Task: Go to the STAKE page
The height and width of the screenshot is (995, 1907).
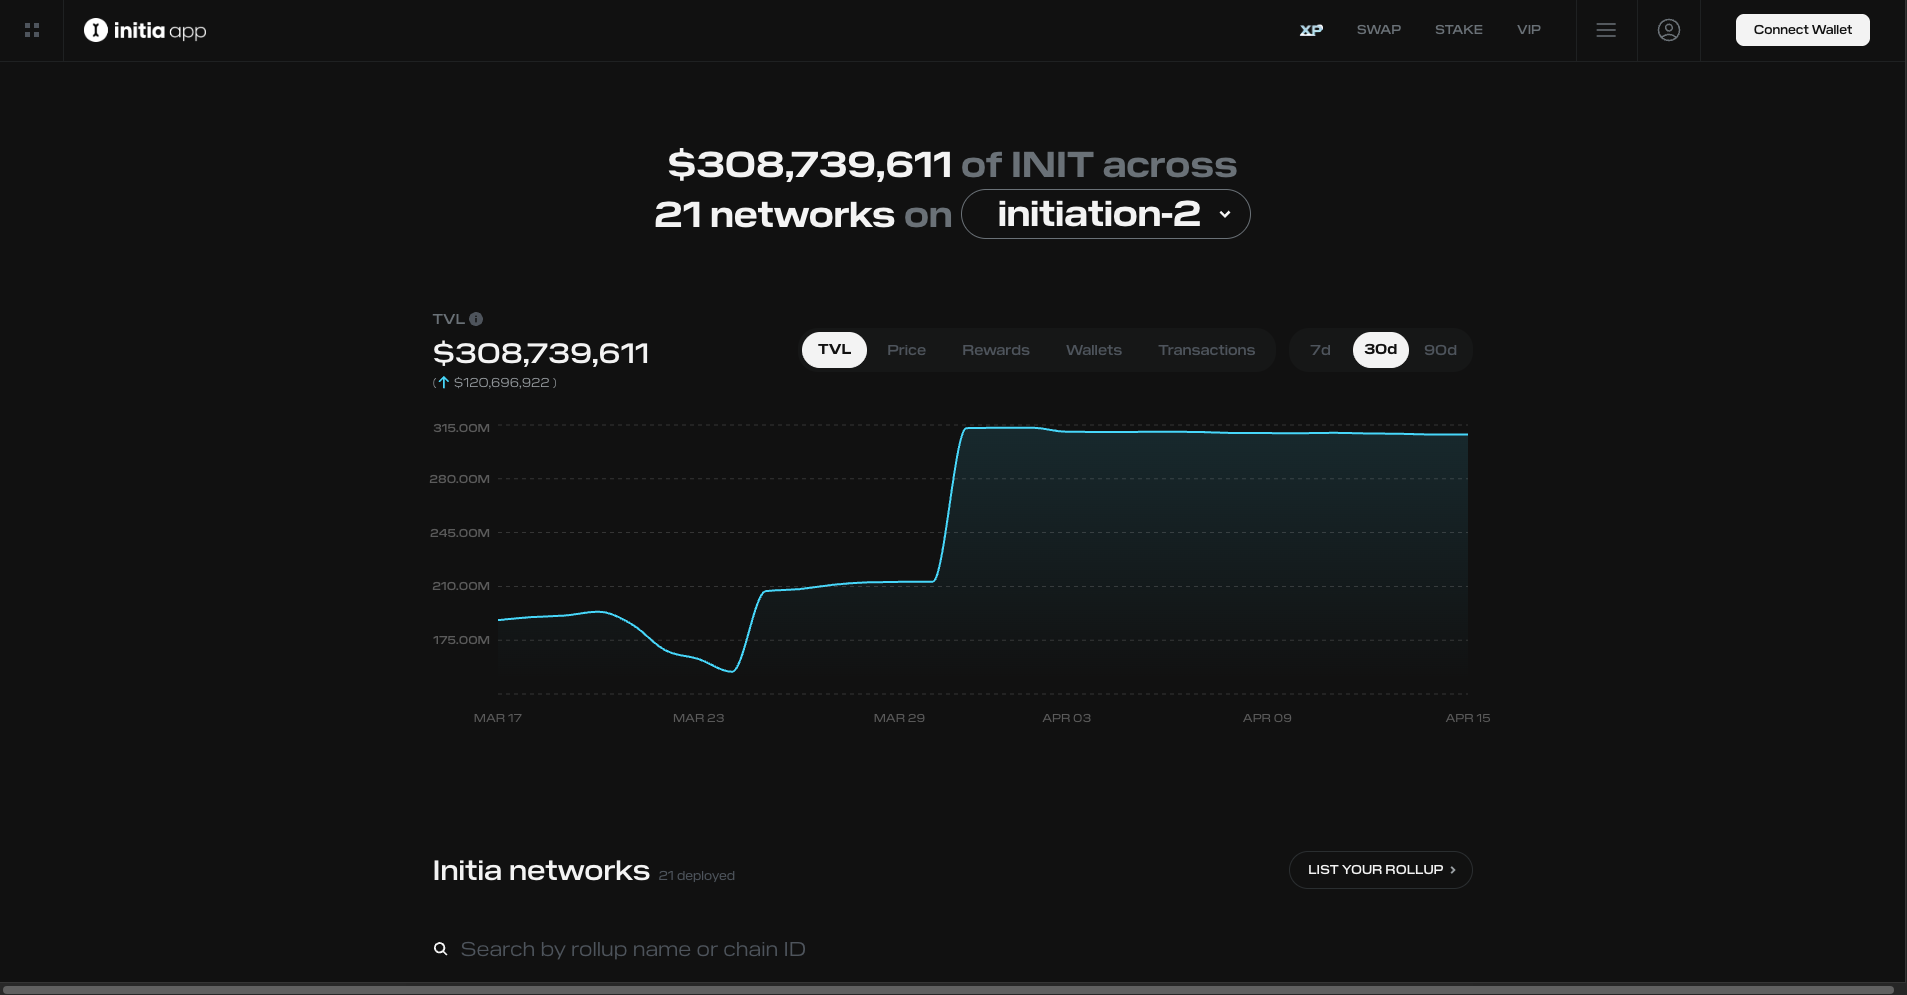Action: coord(1459,30)
